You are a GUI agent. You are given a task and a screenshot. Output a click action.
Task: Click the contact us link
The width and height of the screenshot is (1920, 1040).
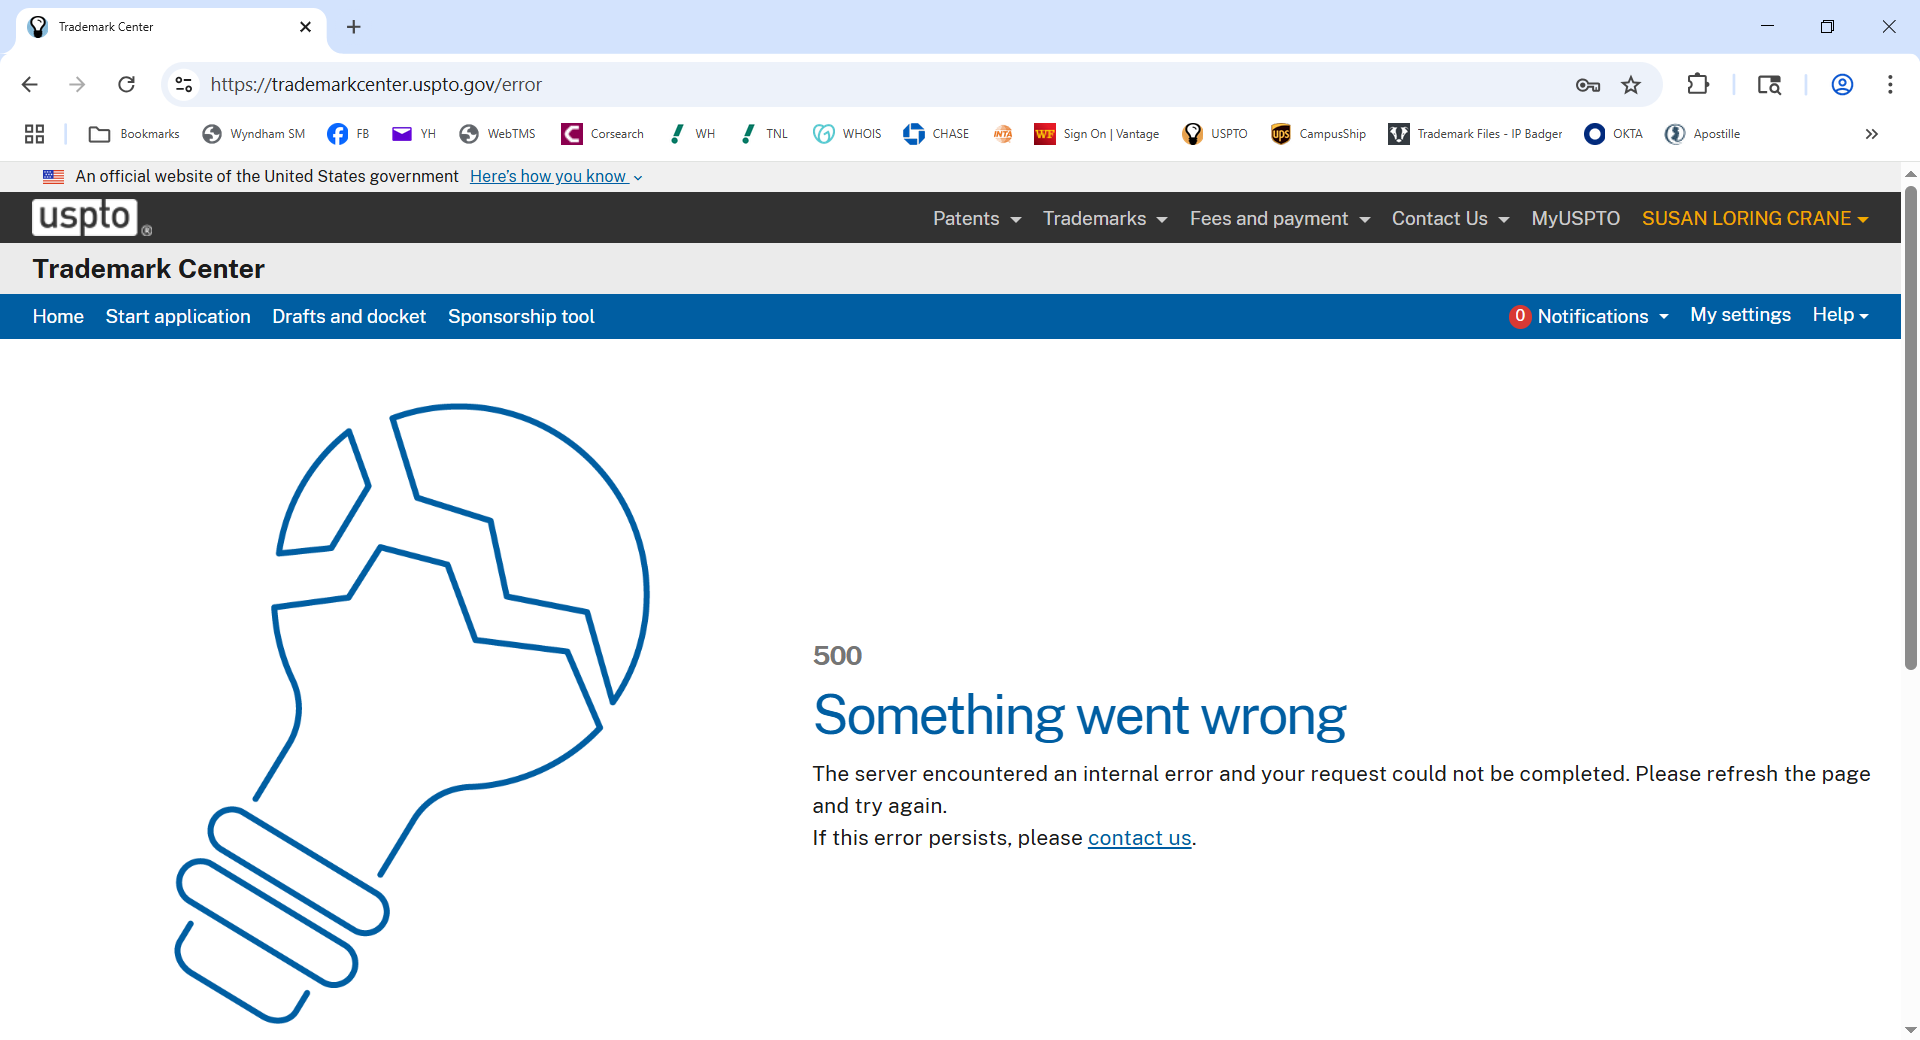coord(1139,838)
